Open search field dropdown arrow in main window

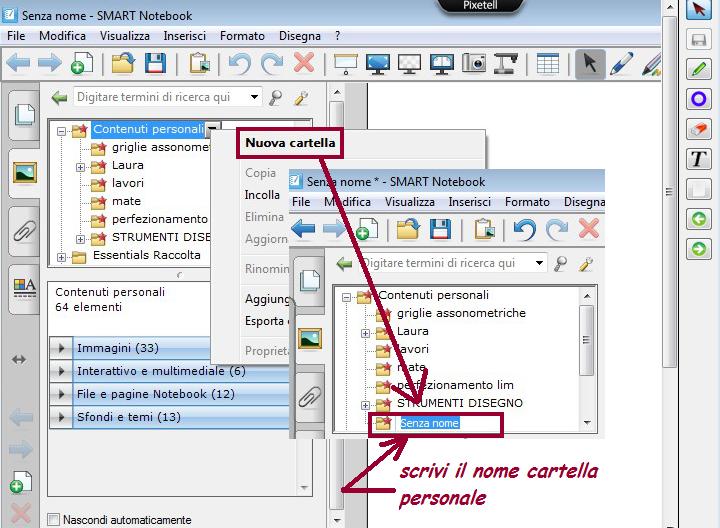tap(254, 97)
